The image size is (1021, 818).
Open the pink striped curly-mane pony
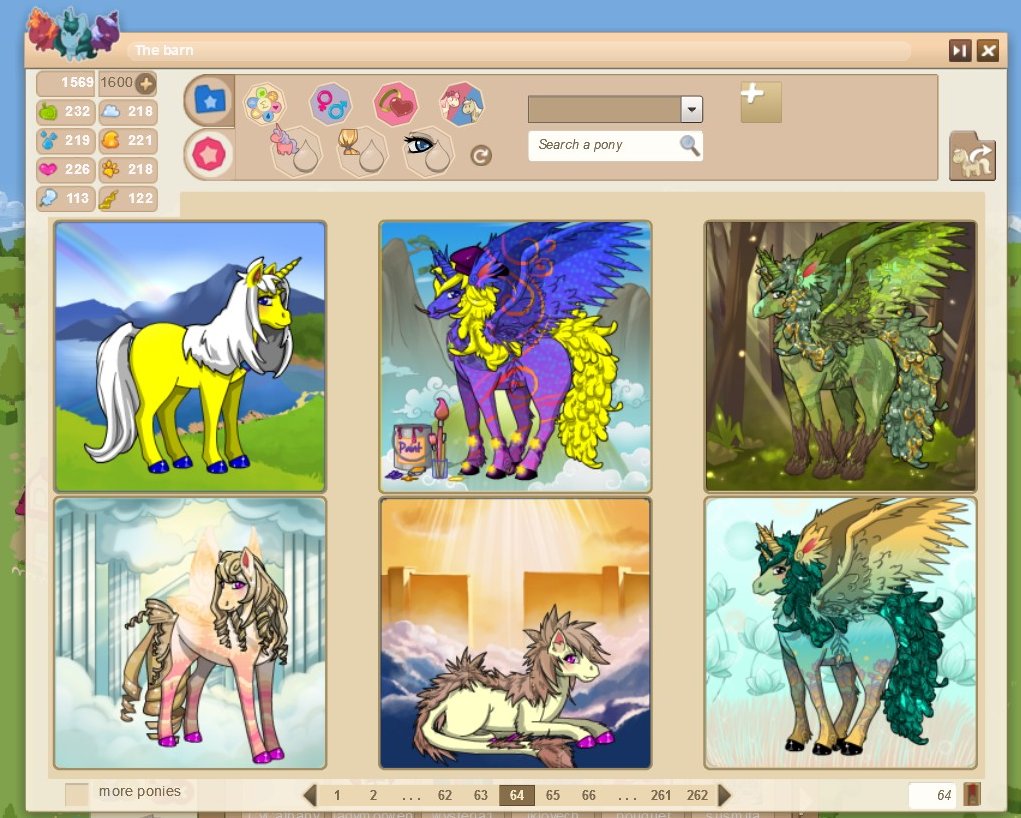point(190,633)
